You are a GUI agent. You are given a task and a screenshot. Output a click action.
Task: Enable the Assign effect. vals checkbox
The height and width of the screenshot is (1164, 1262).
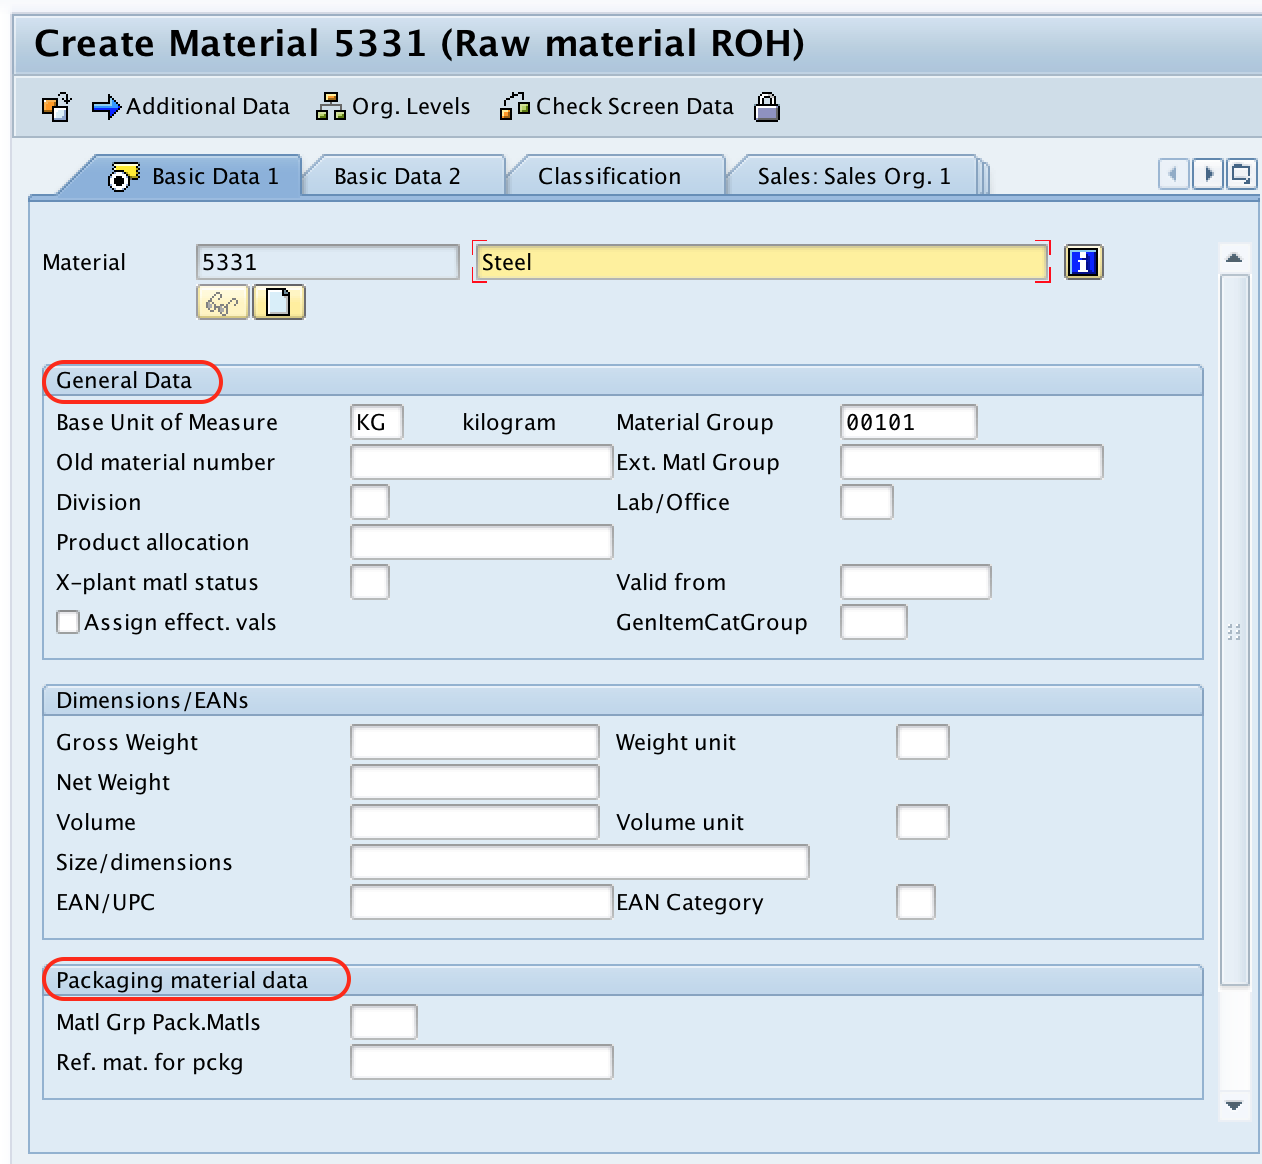[67, 622]
